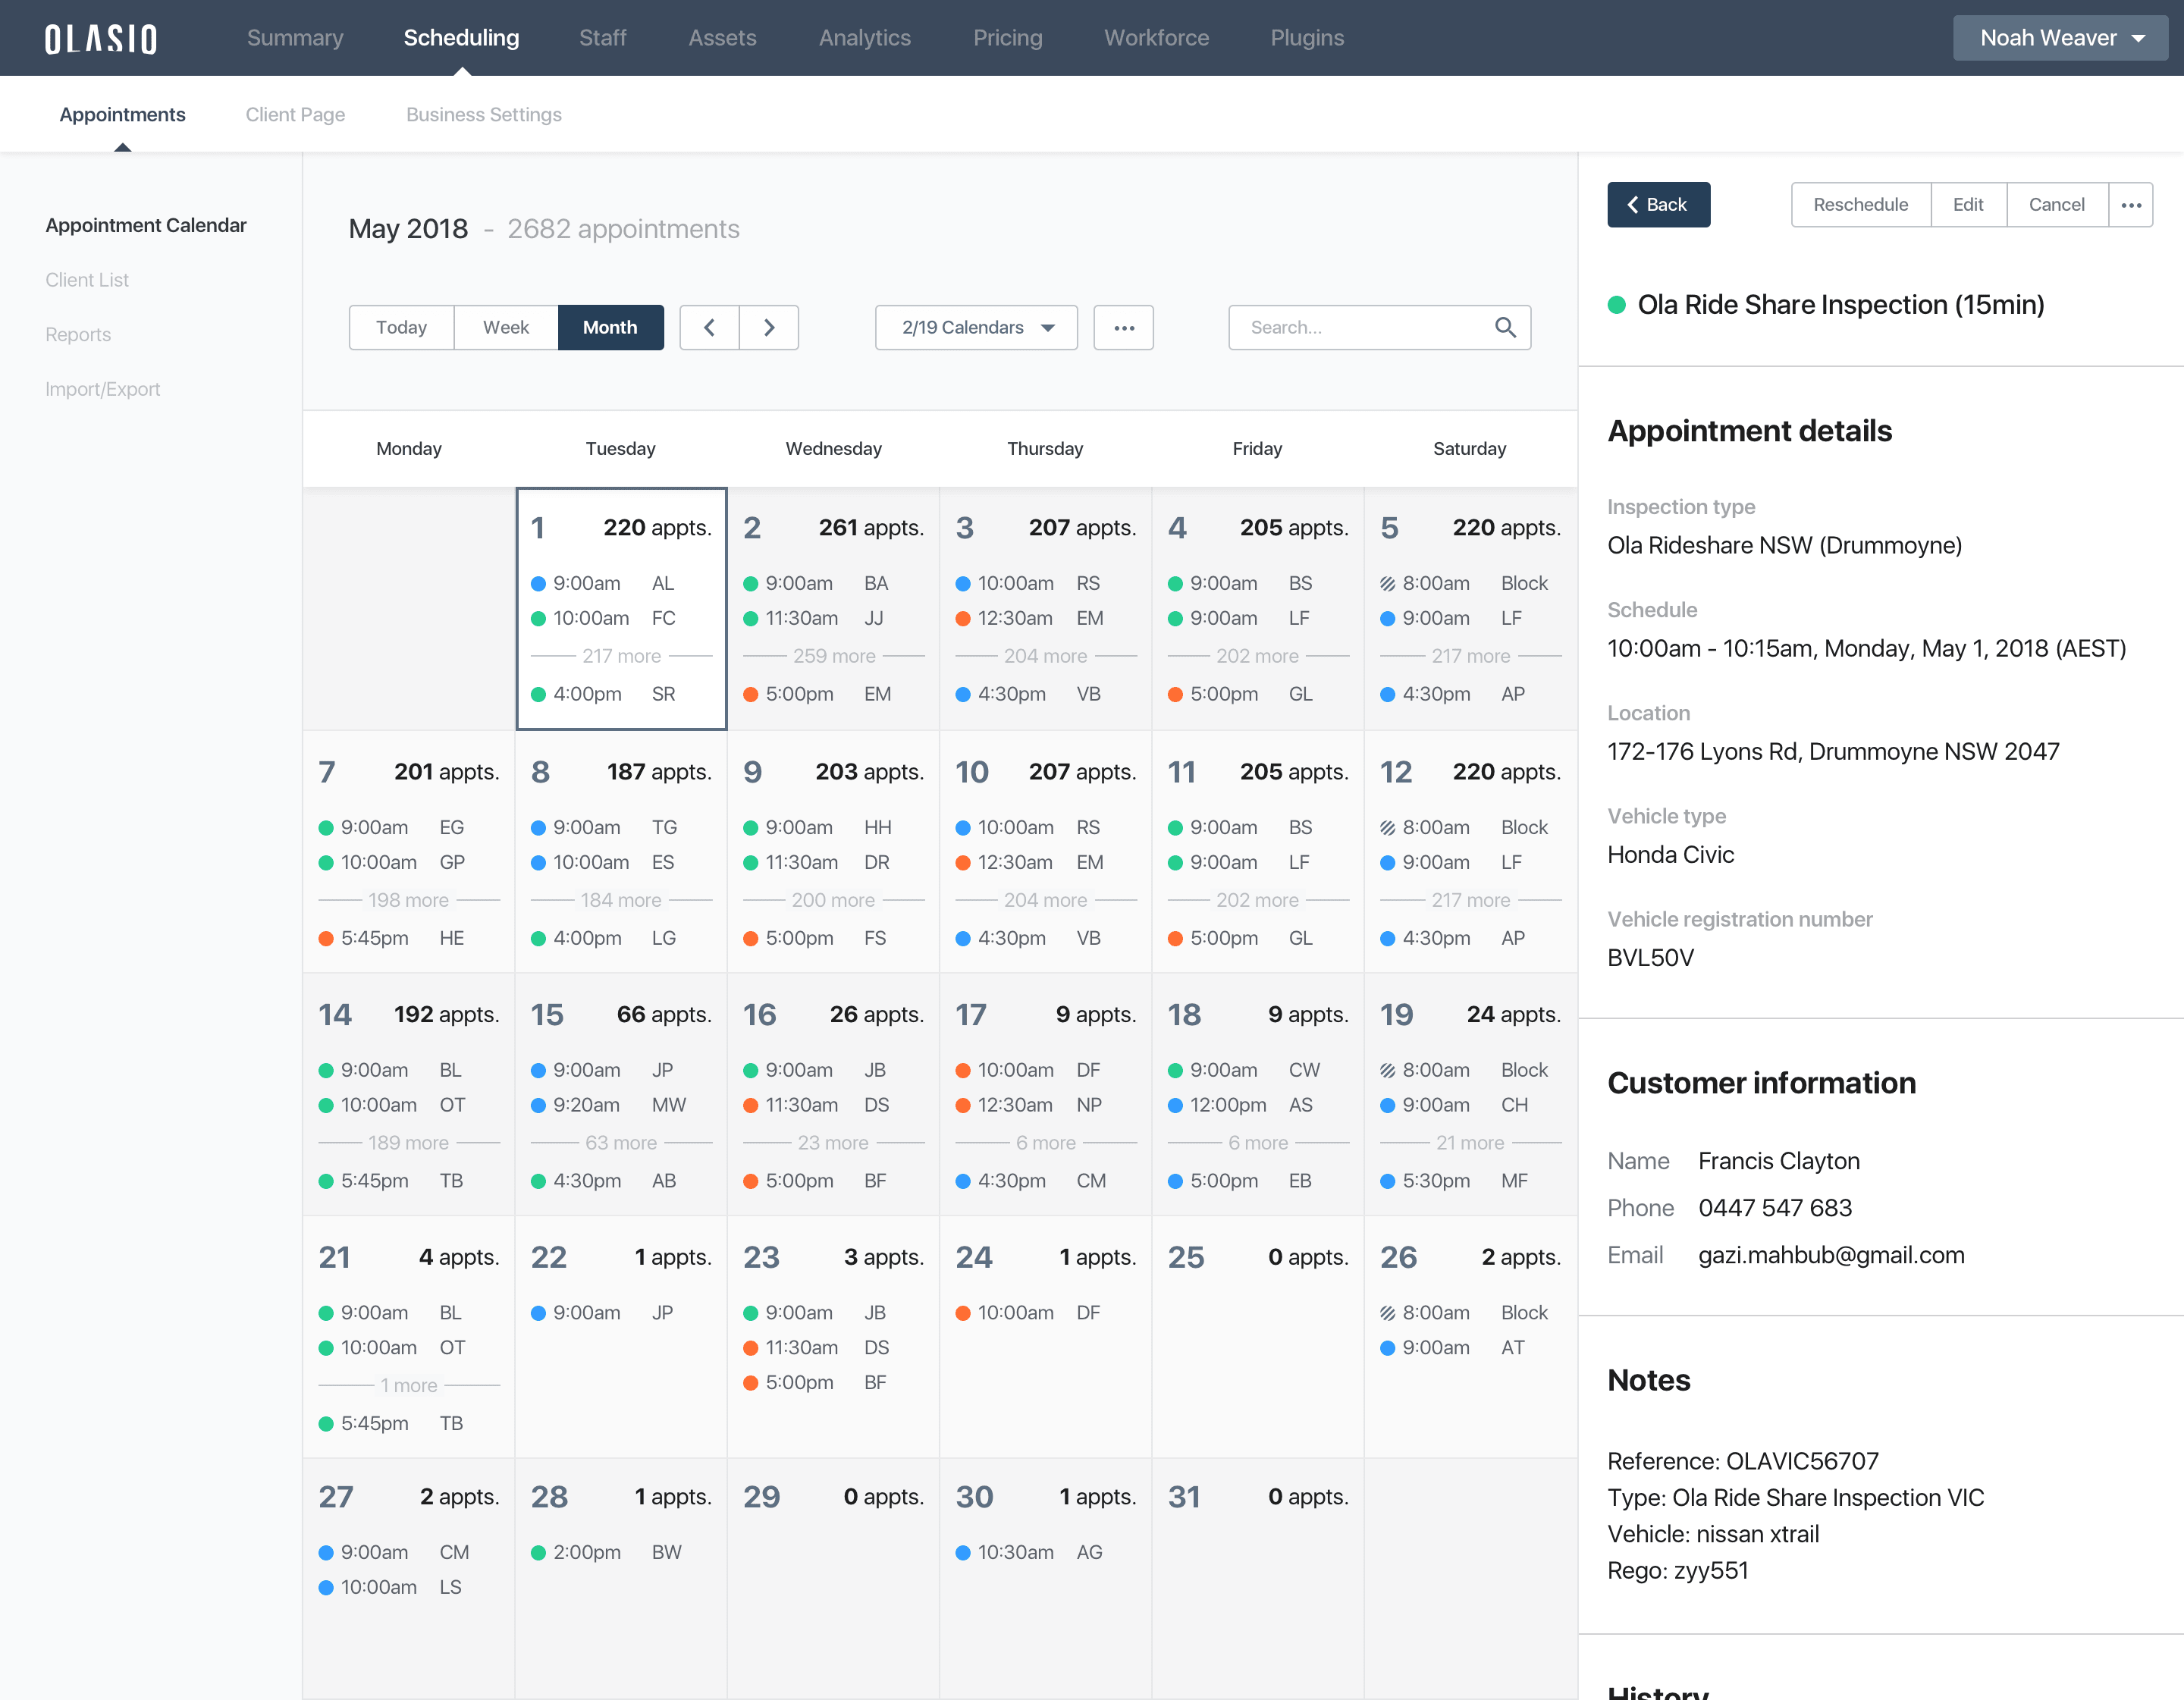
Task: Expand the 2/19 Calendars dropdown
Action: (x=976, y=327)
